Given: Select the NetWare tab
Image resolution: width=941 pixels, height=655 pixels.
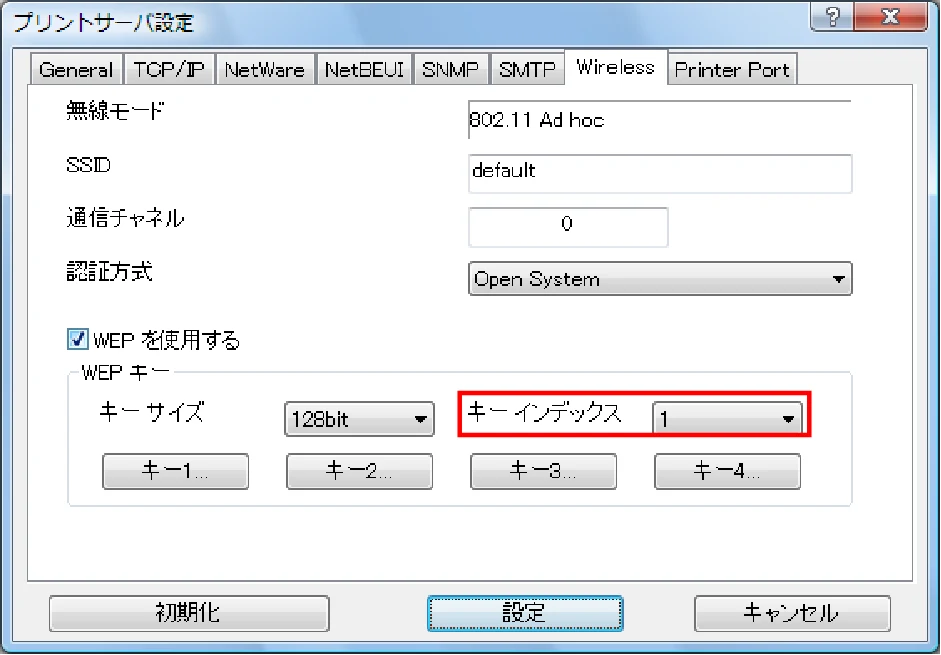Looking at the screenshot, I should click(265, 69).
